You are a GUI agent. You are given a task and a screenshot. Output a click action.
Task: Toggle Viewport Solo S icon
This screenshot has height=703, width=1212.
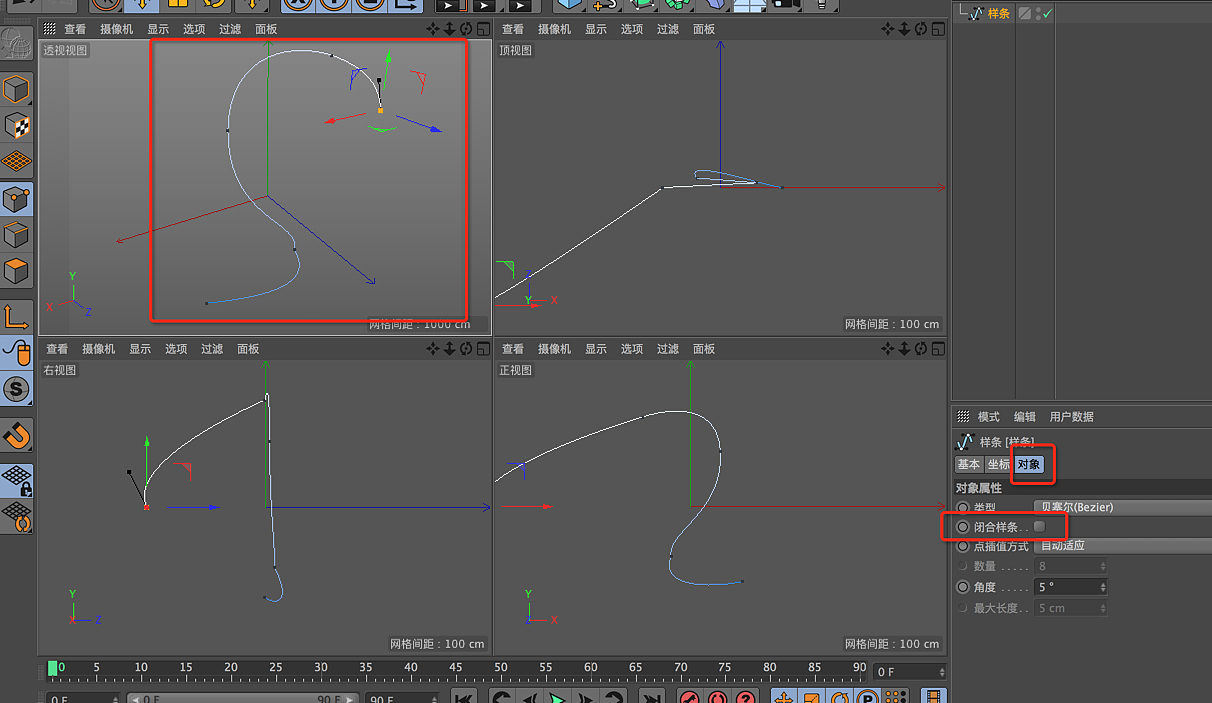pyautogui.click(x=17, y=389)
